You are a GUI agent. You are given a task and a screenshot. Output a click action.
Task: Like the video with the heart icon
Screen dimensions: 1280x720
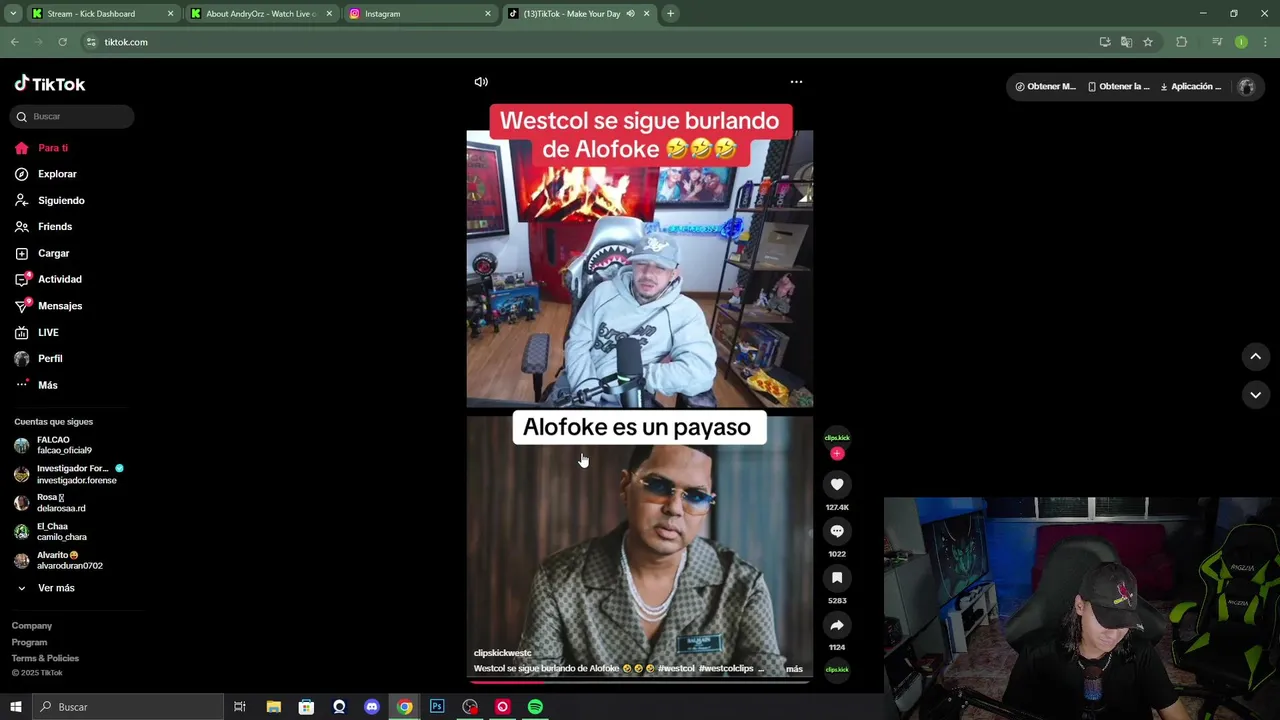point(837,484)
